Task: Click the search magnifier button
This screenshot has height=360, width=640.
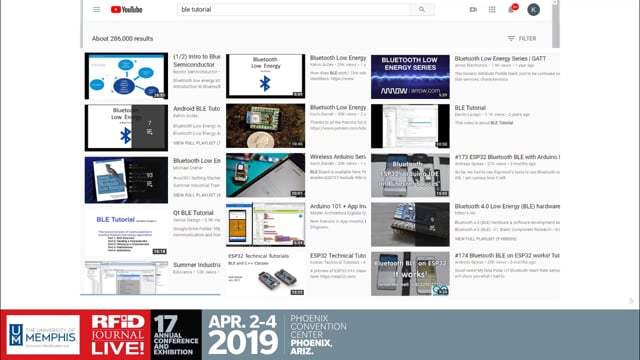Action: (x=422, y=9)
